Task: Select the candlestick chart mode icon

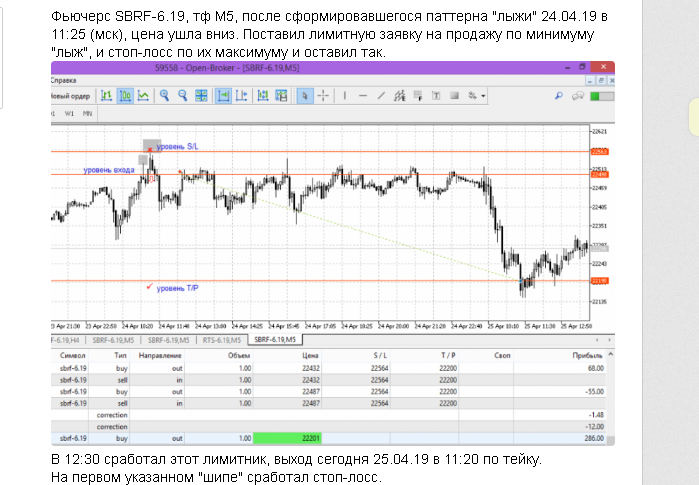Action: (x=125, y=96)
